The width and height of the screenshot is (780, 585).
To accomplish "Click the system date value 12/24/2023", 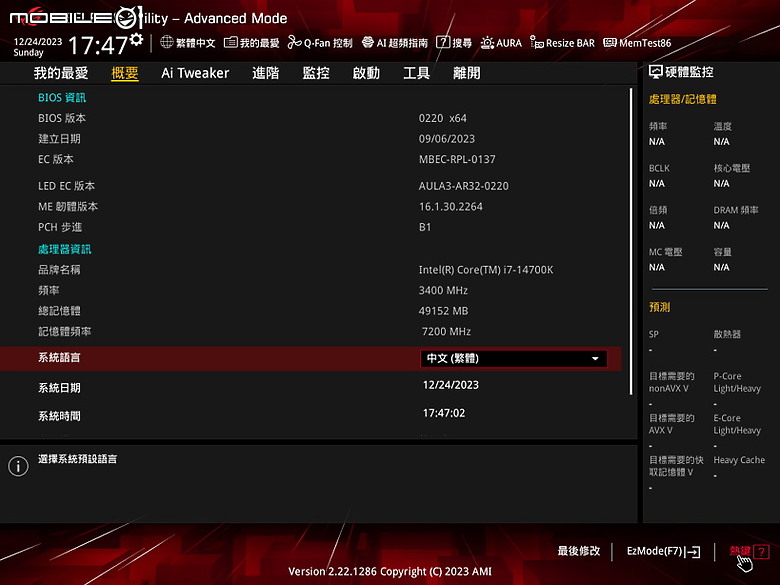I will (451, 385).
